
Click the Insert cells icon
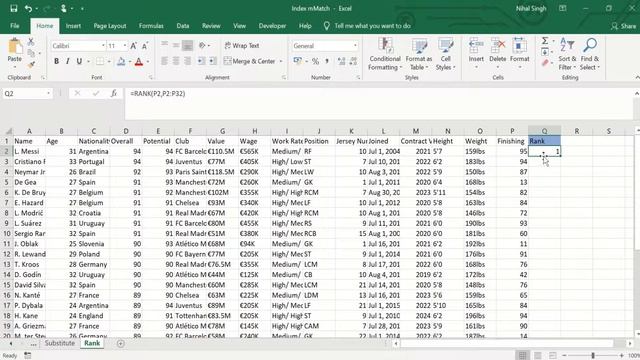click(476, 46)
